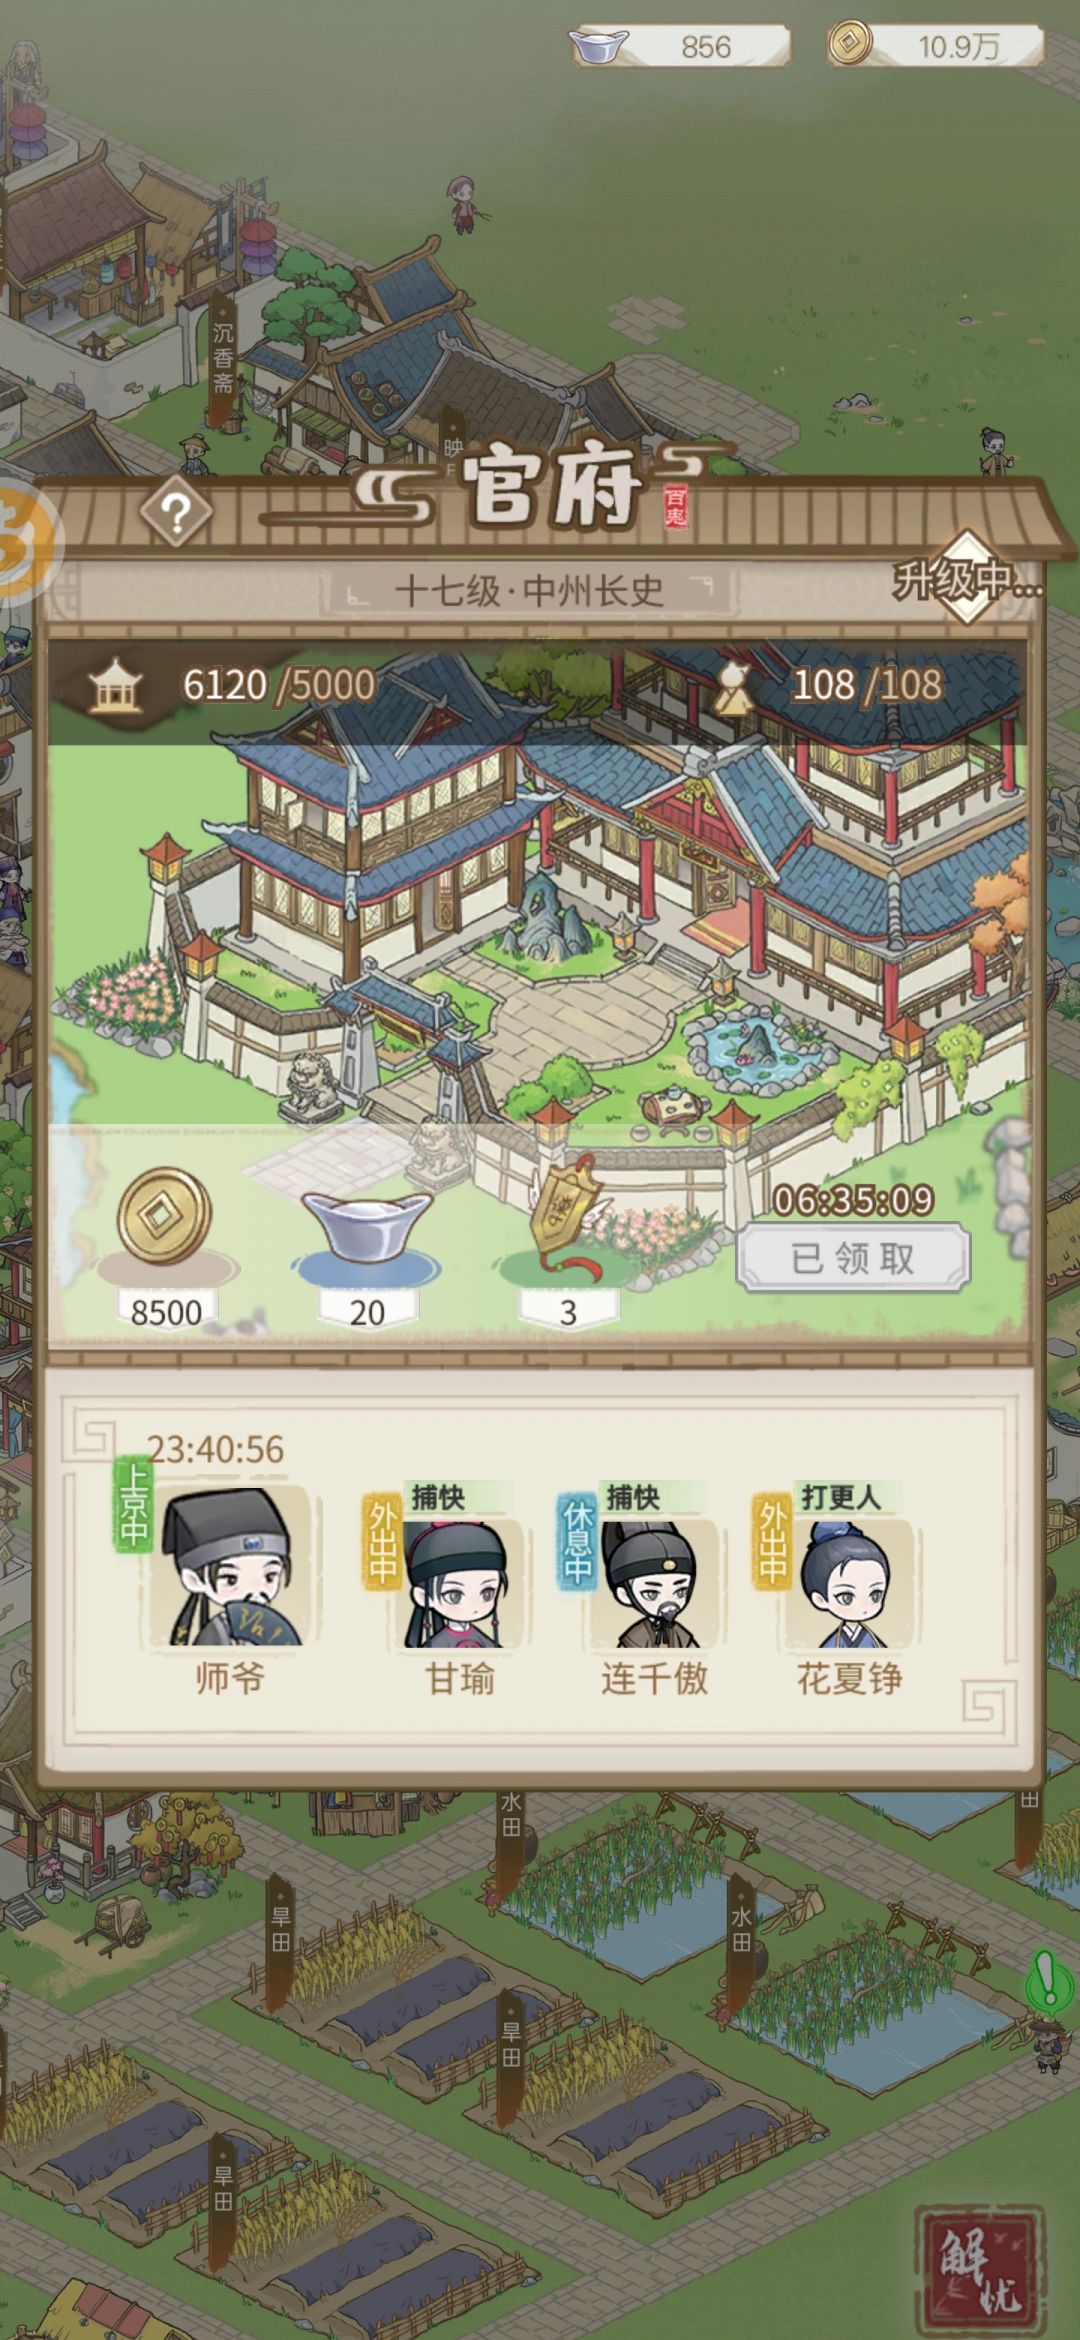
Task: Tap the silver ingot currency icon at top
Action: [x=599, y=45]
